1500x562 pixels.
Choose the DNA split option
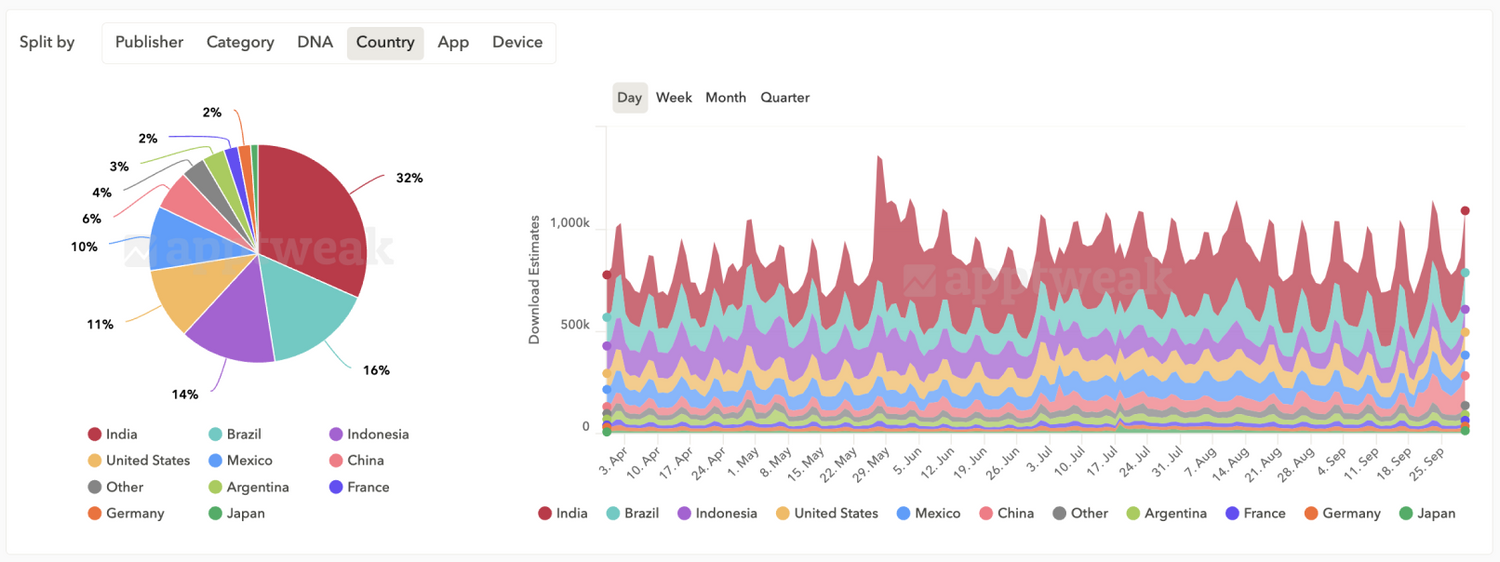(x=315, y=42)
